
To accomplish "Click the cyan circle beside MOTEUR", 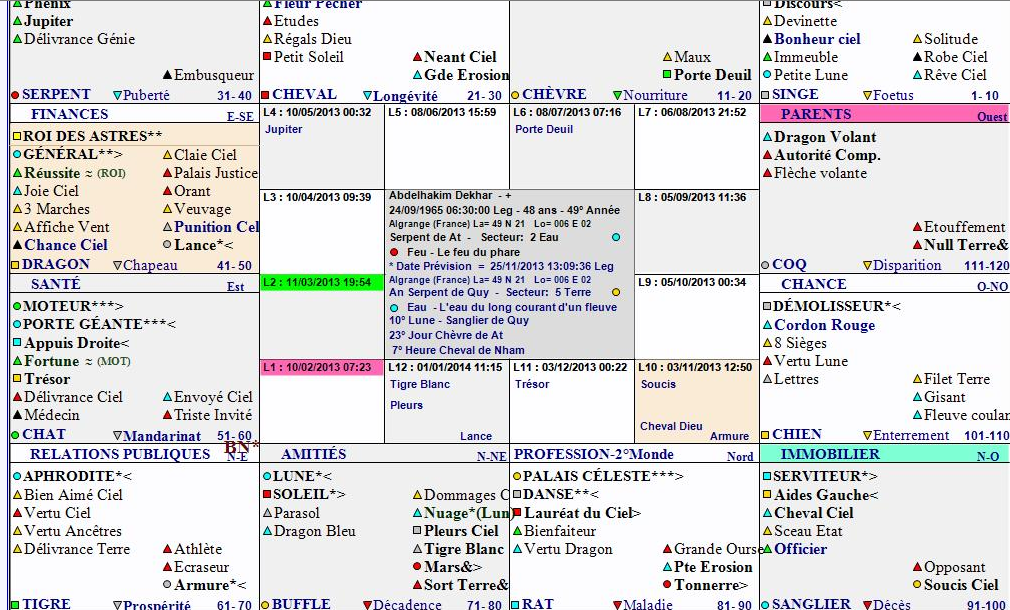I will tap(17, 306).
